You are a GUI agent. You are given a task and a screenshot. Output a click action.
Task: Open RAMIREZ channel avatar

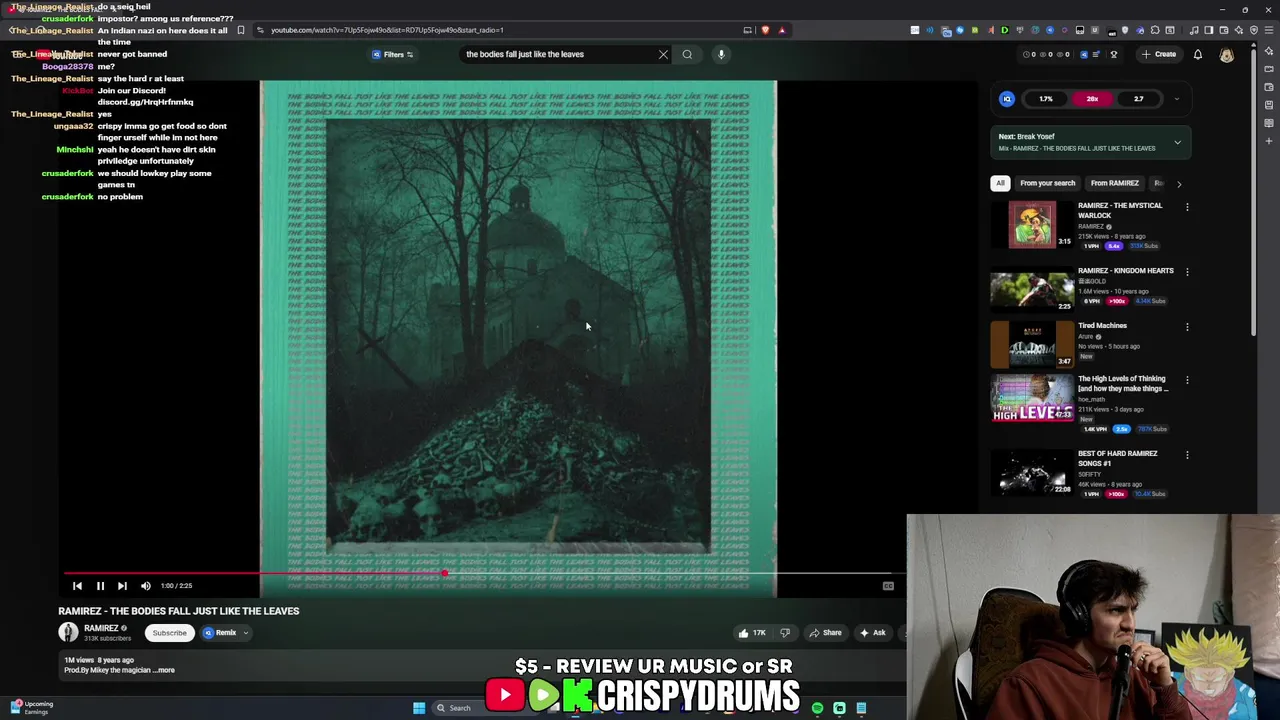pos(68,632)
